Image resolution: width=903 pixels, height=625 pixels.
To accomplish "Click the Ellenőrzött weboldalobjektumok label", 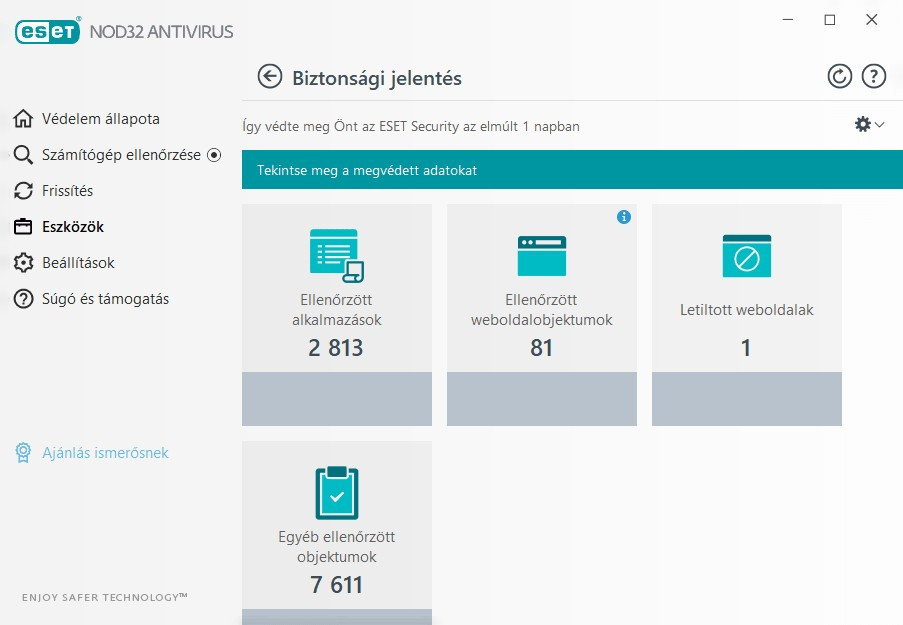I will click(x=541, y=310).
